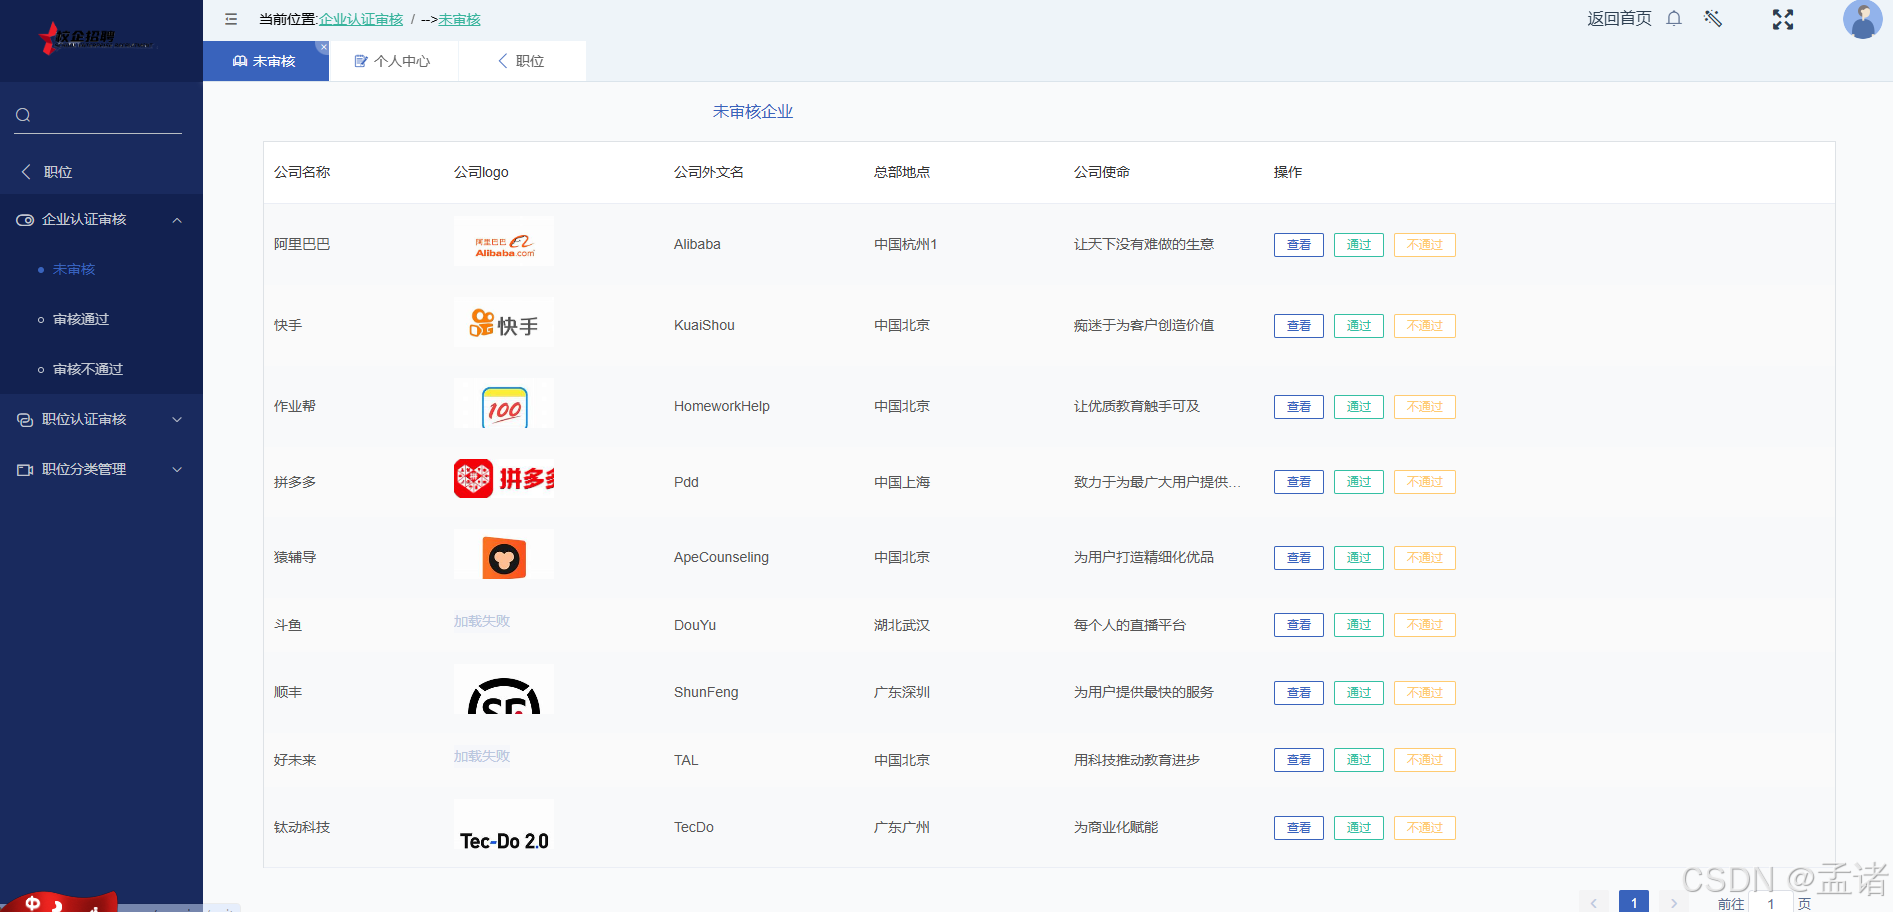Reject 作业帮 with 不通过
This screenshot has width=1893, height=912.
click(1424, 407)
